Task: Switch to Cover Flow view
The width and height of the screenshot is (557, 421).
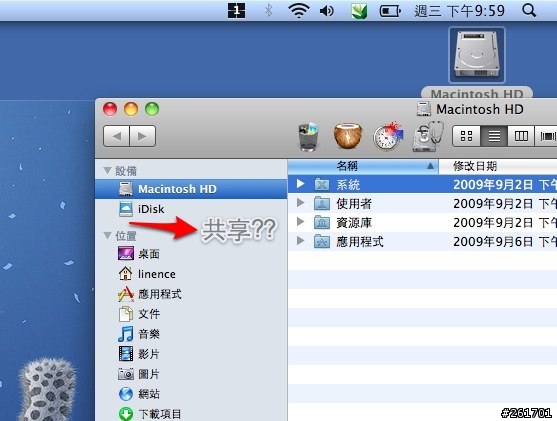Action: [546, 136]
